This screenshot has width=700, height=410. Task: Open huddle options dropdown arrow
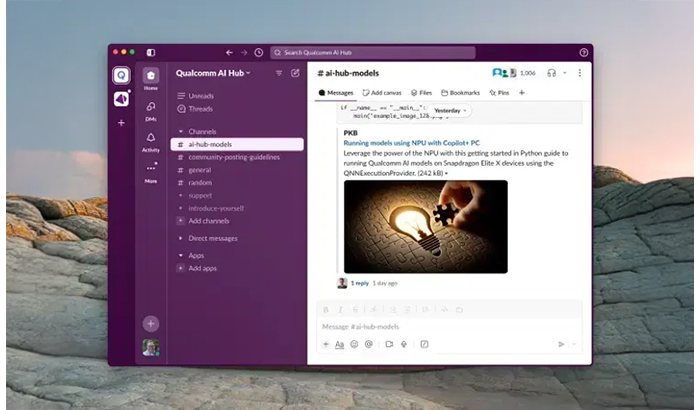pyautogui.click(x=565, y=73)
